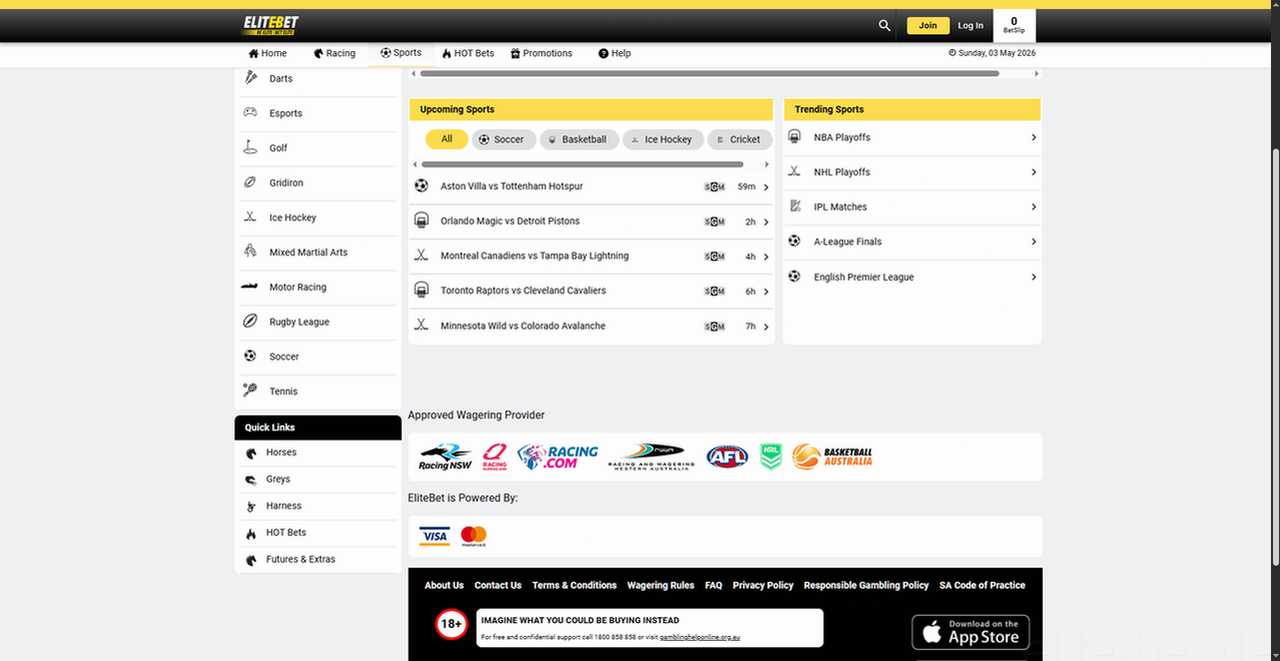Click the HOT Bets flame icon in Quick Links
This screenshot has height=661, width=1280.
pyautogui.click(x=251, y=533)
